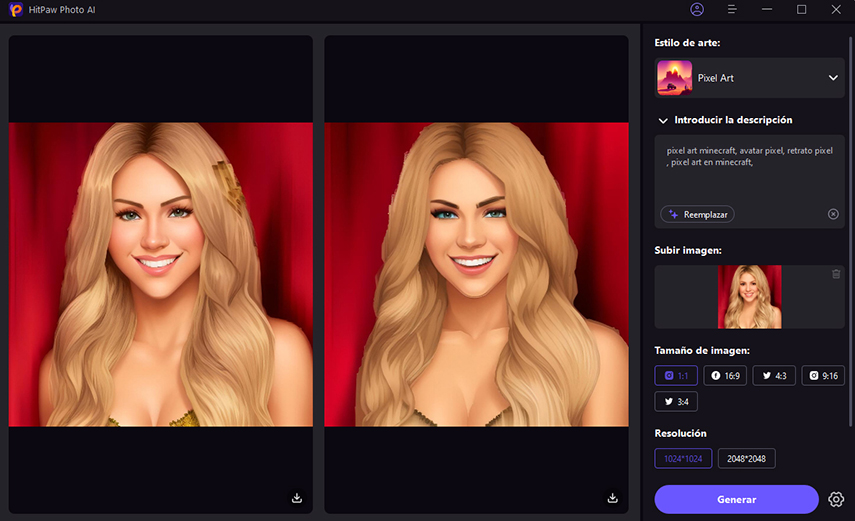Open the hamburger menu in title bar
Screen dimensions: 855x521
732,9
